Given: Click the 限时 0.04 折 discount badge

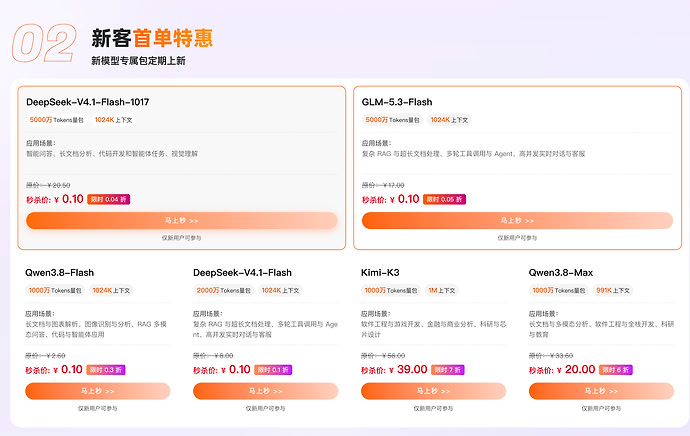Looking at the screenshot, I should tap(108, 199).
